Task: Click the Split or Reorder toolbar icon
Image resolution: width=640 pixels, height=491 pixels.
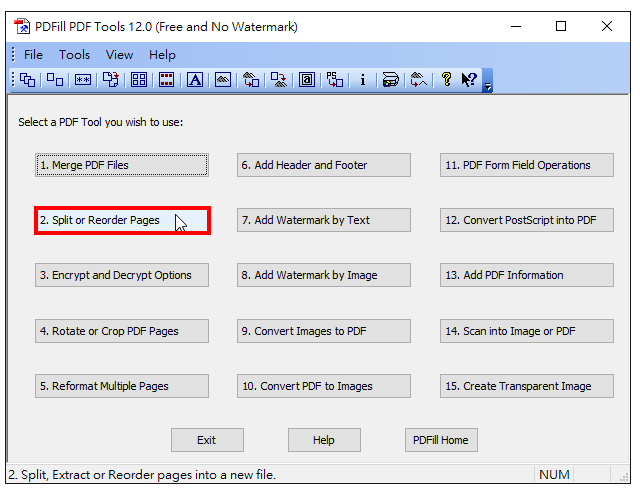Action: pos(55,80)
